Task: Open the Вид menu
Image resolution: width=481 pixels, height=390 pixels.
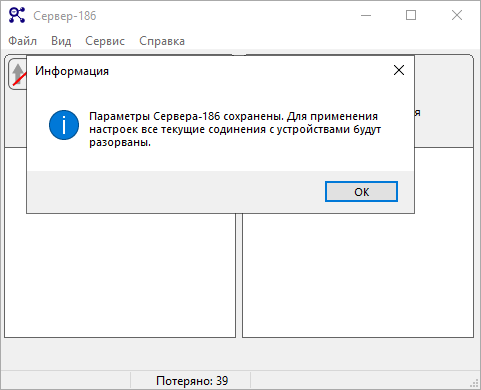Action: (61, 41)
